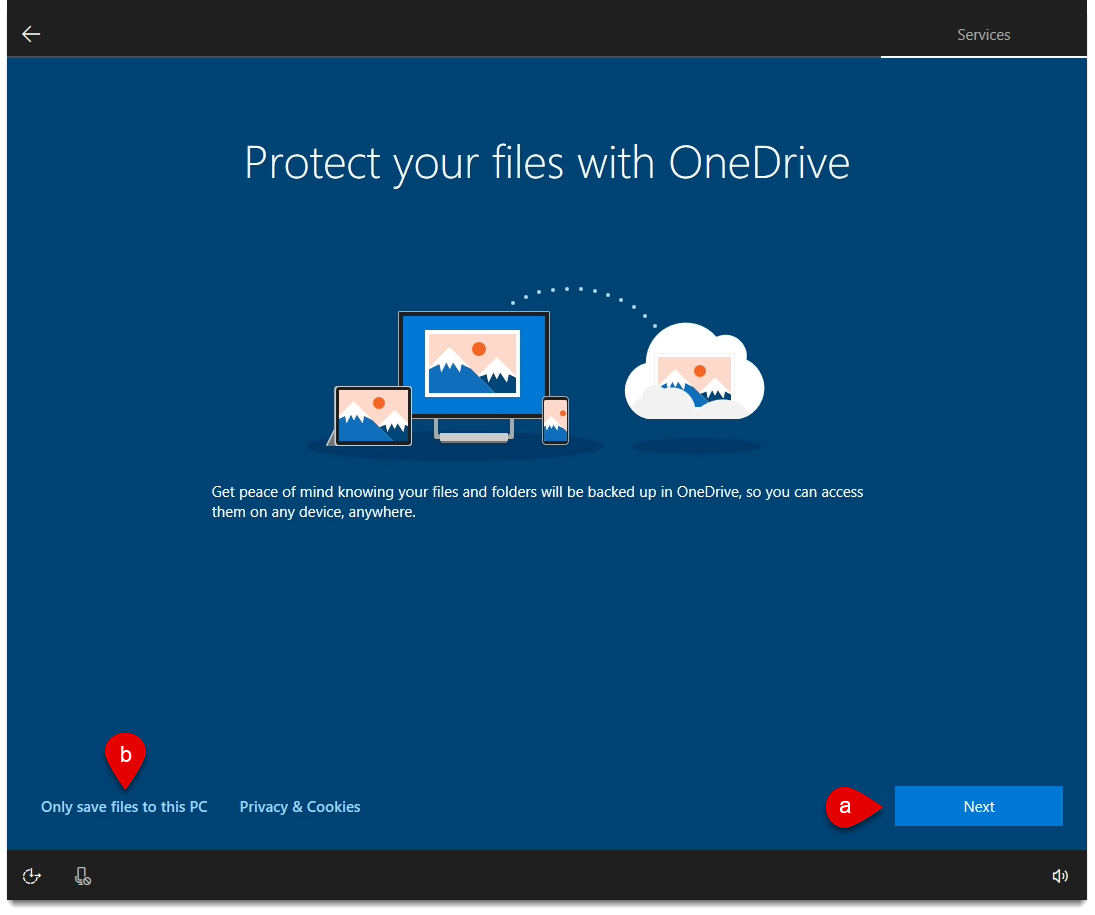This screenshot has width=1095, height=915.
Task: Open the Privacy & Cookies link
Action: click(x=300, y=807)
